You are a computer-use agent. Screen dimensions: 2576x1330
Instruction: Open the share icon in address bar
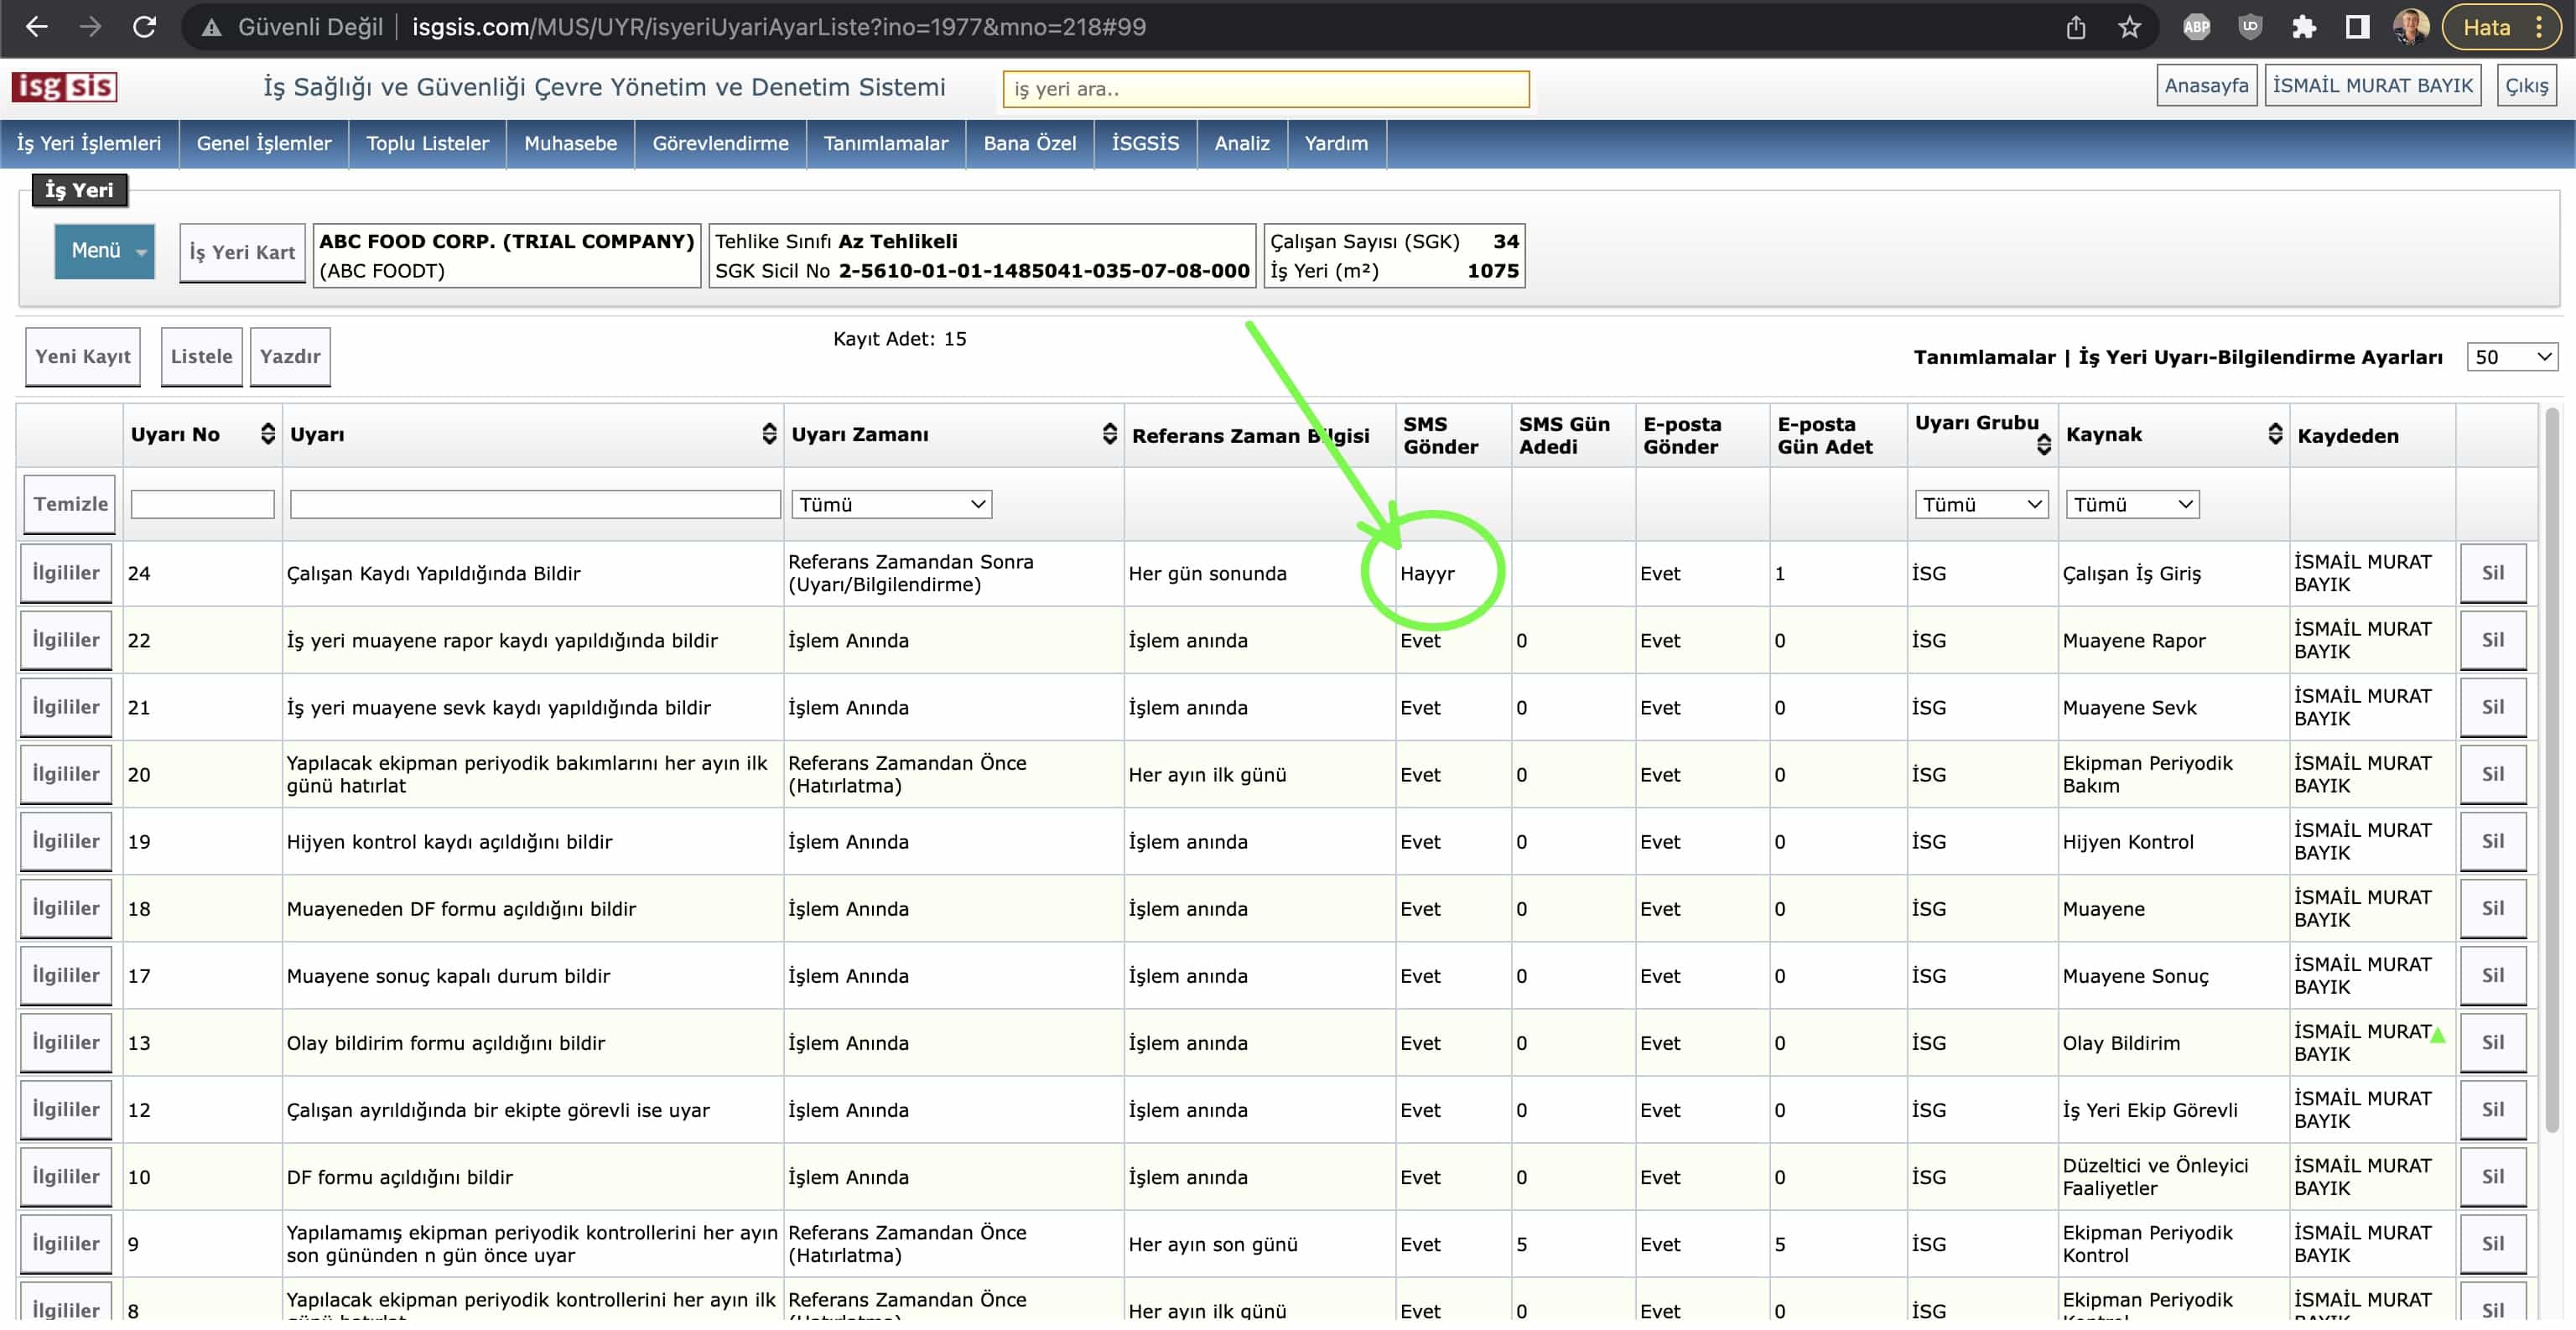pos(2076,27)
